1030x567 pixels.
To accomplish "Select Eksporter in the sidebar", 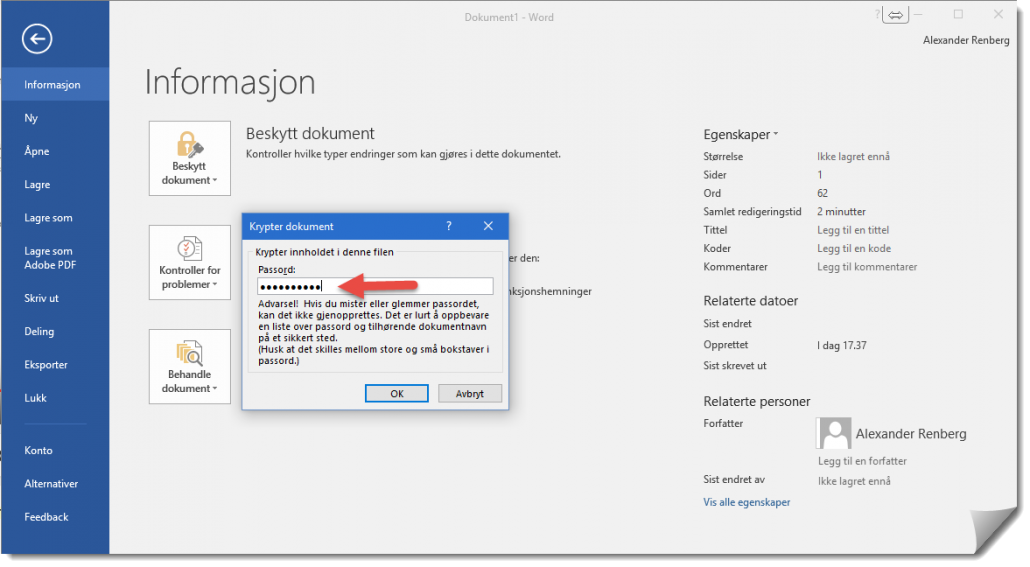I will point(55,365).
